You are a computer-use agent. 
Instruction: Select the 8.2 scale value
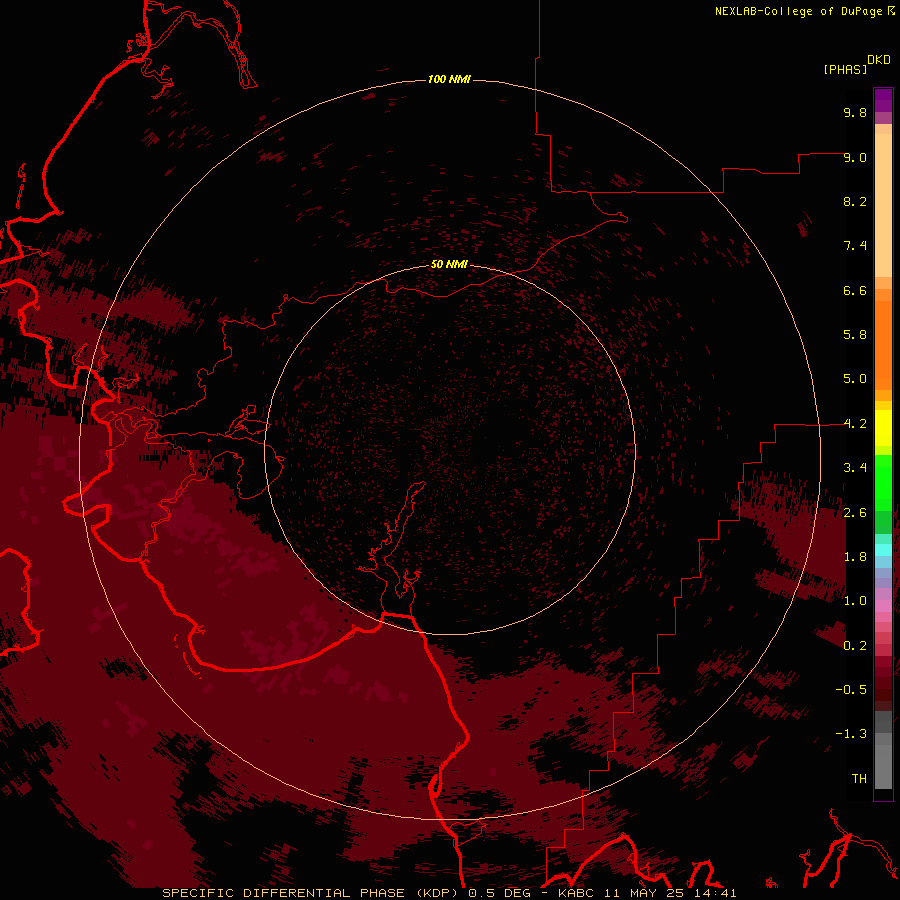[855, 201]
